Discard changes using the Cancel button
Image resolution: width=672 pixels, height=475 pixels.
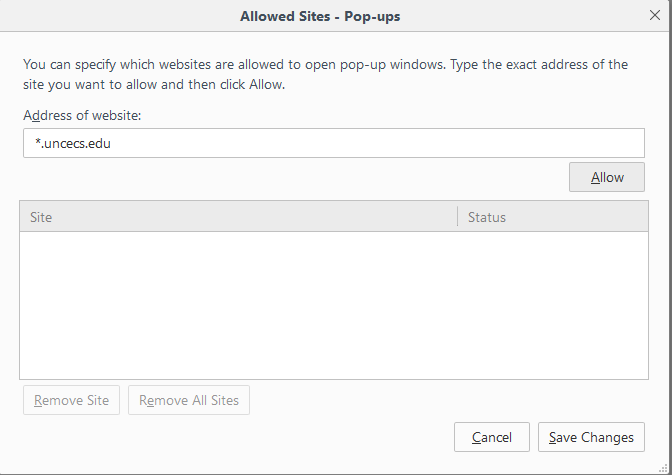tap(491, 437)
